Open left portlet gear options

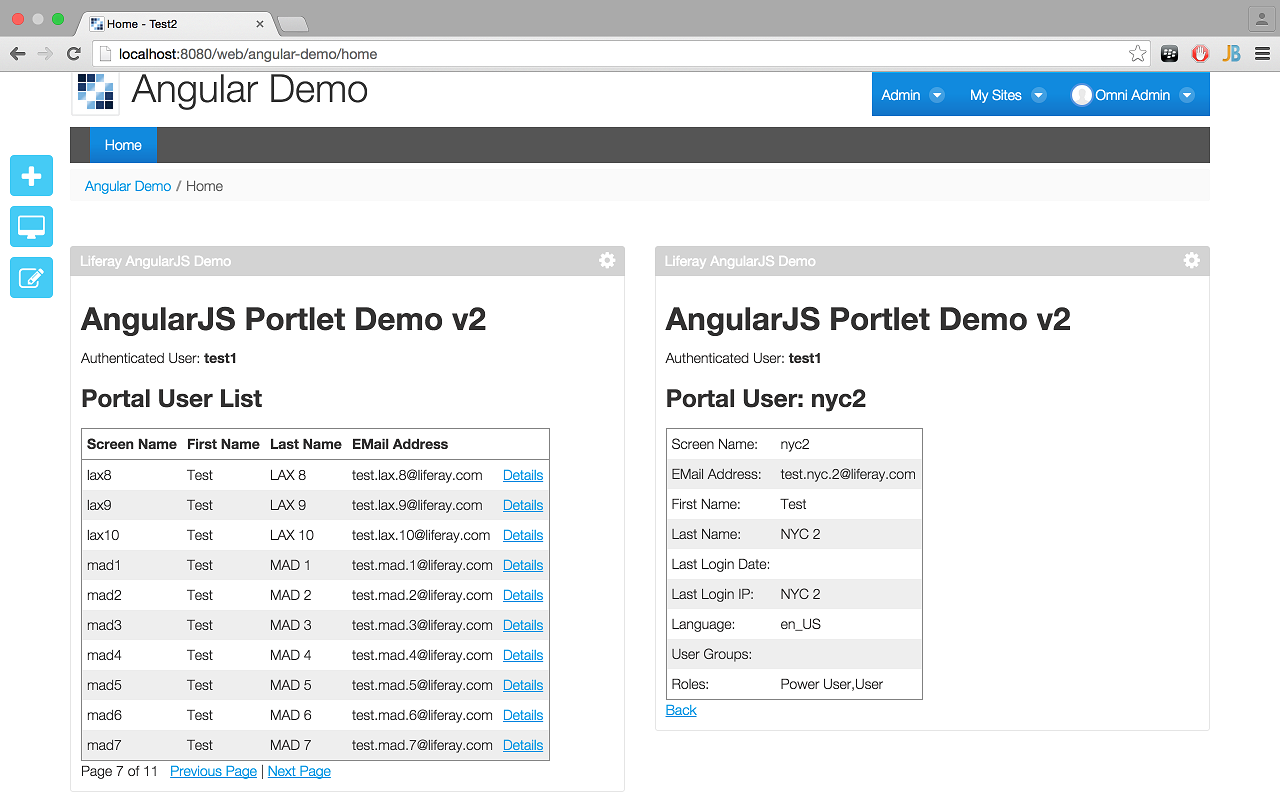point(607,260)
